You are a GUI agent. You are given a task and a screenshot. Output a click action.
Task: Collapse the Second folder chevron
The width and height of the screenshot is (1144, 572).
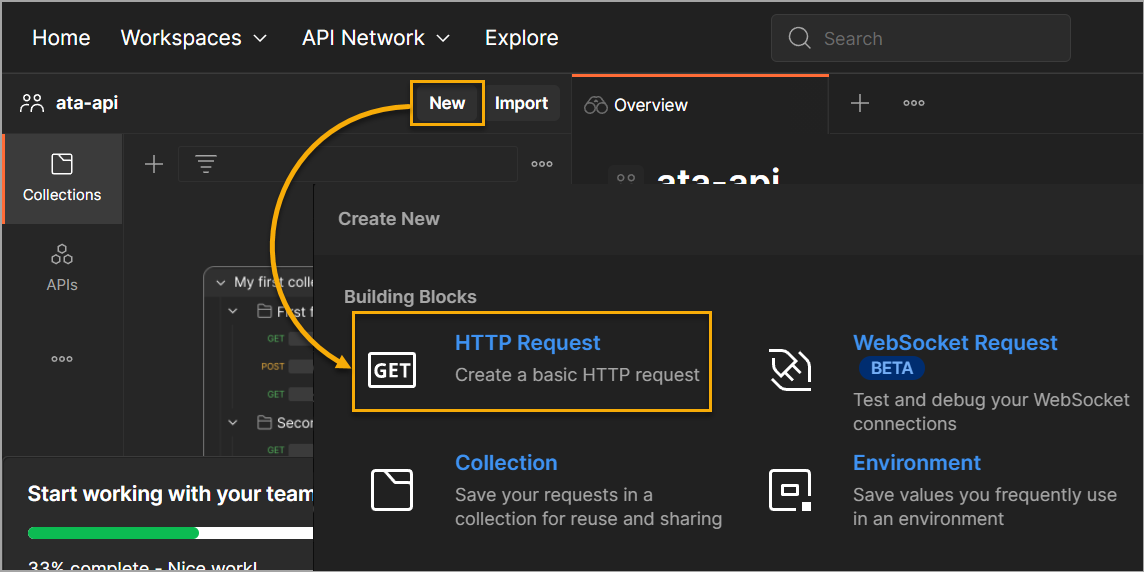coord(233,422)
